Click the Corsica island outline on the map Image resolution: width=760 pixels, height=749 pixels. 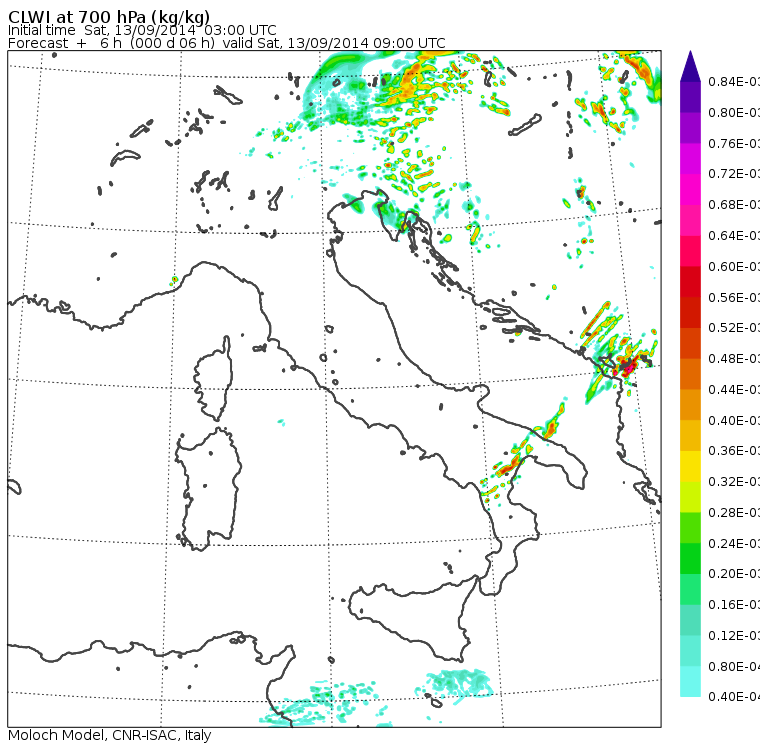pos(213,378)
